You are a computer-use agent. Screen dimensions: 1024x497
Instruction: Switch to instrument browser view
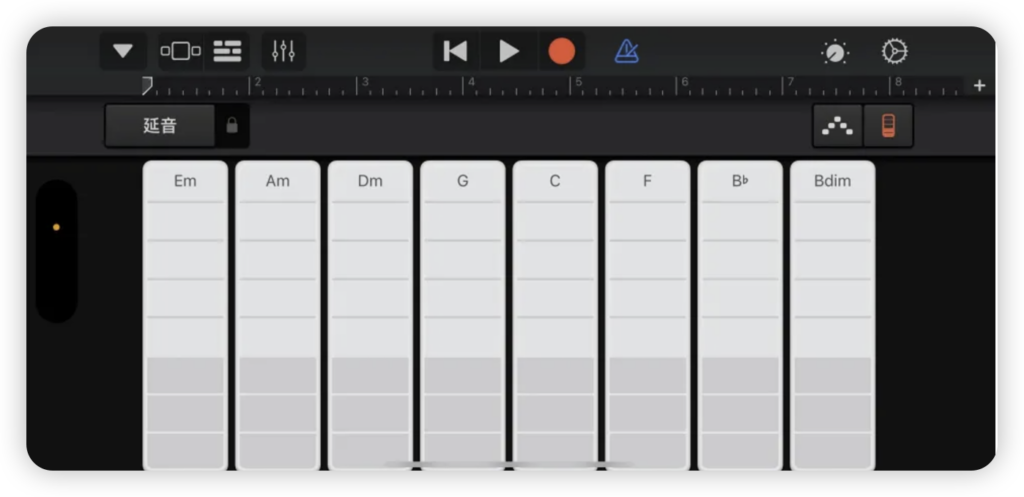point(181,51)
